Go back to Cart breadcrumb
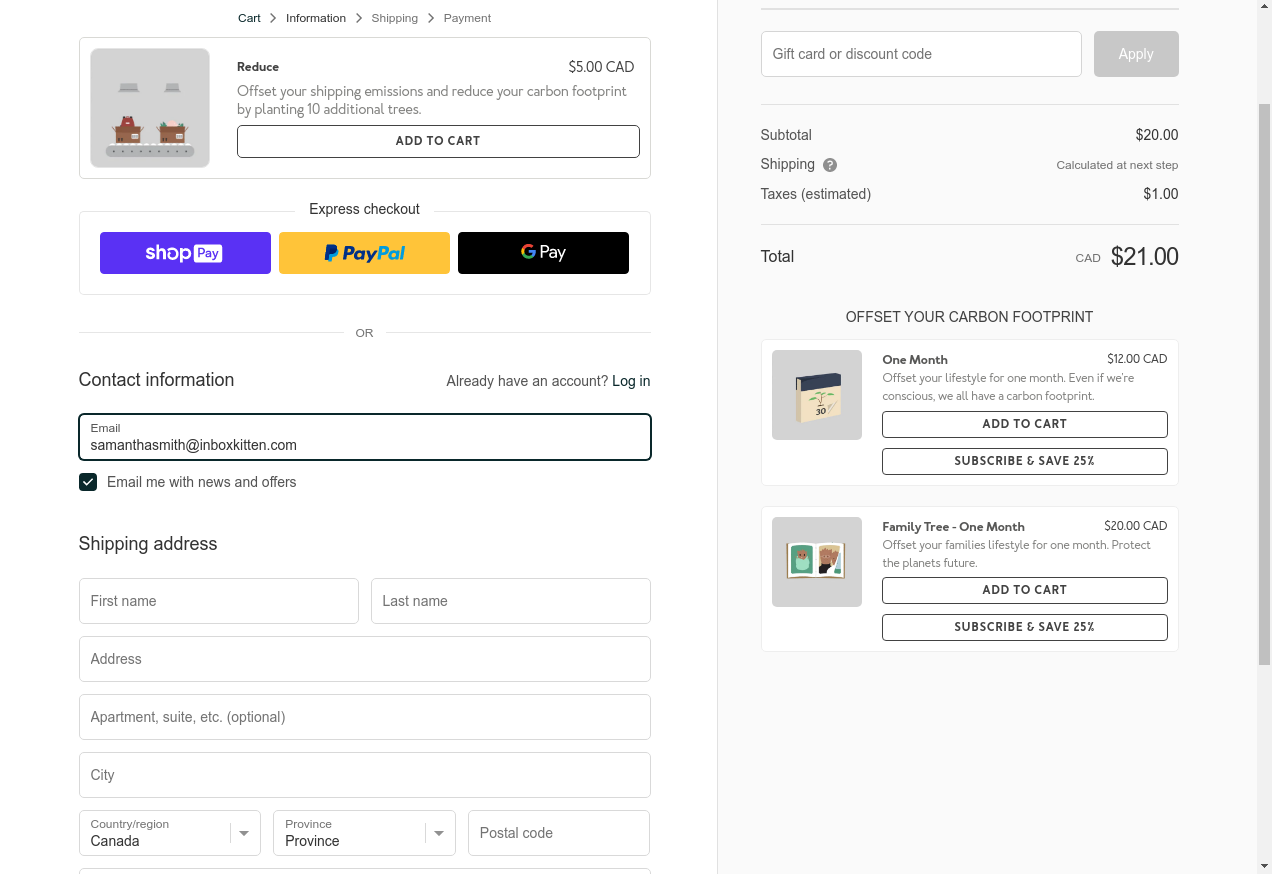Image resolution: width=1272 pixels, height=874 pixels. (x=249, y=18)
